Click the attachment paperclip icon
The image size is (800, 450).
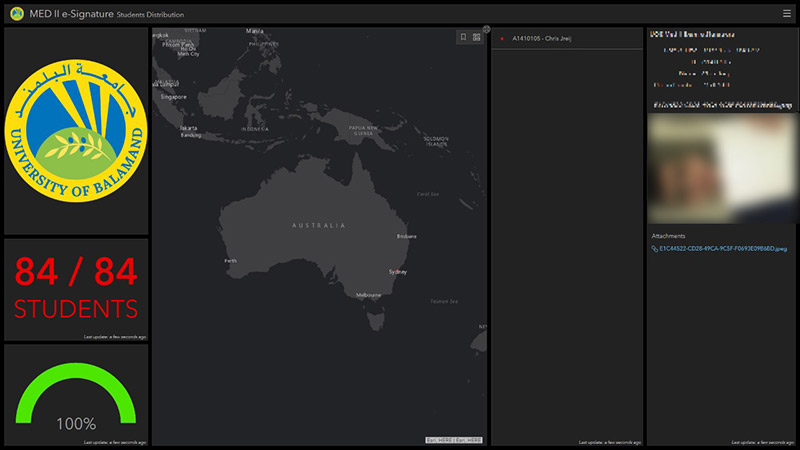coord(654,248)
